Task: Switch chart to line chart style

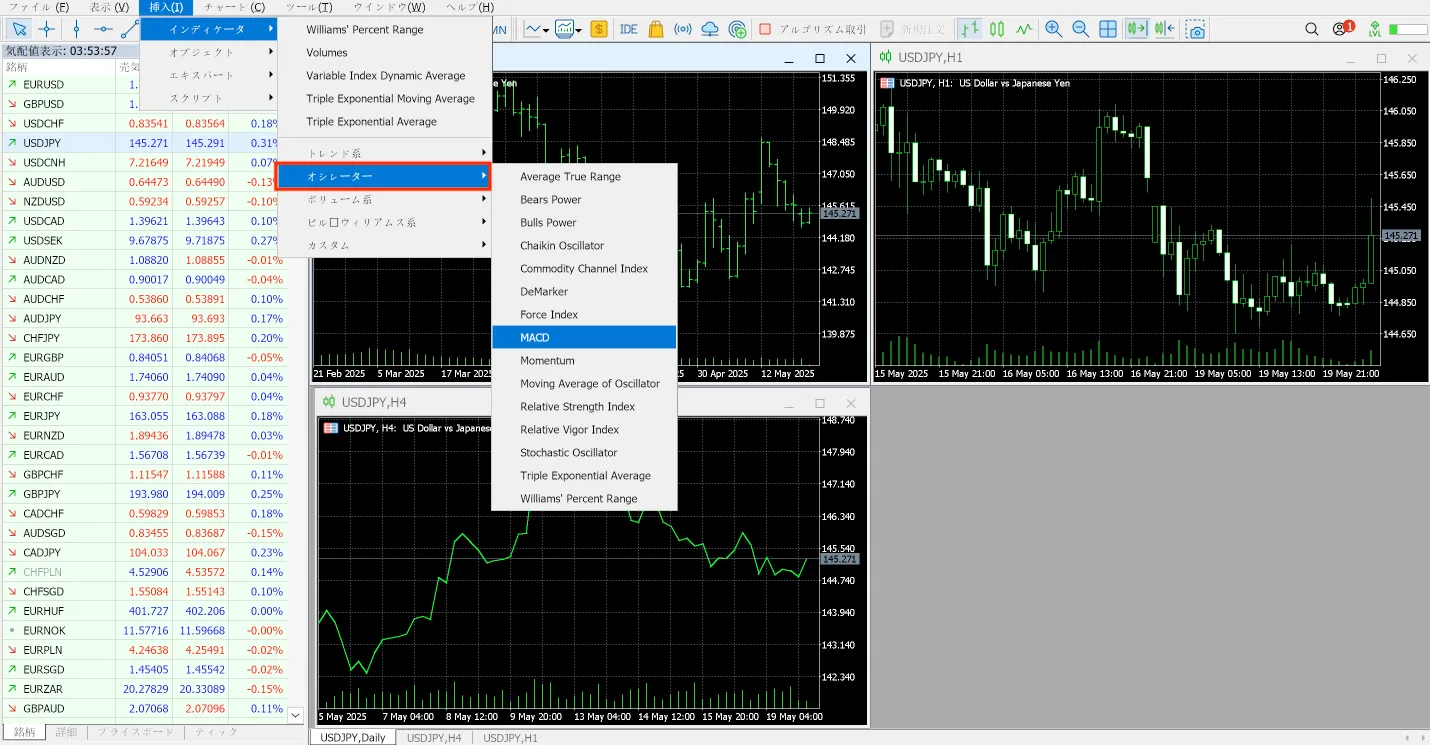Action: tap(1023, 29)
